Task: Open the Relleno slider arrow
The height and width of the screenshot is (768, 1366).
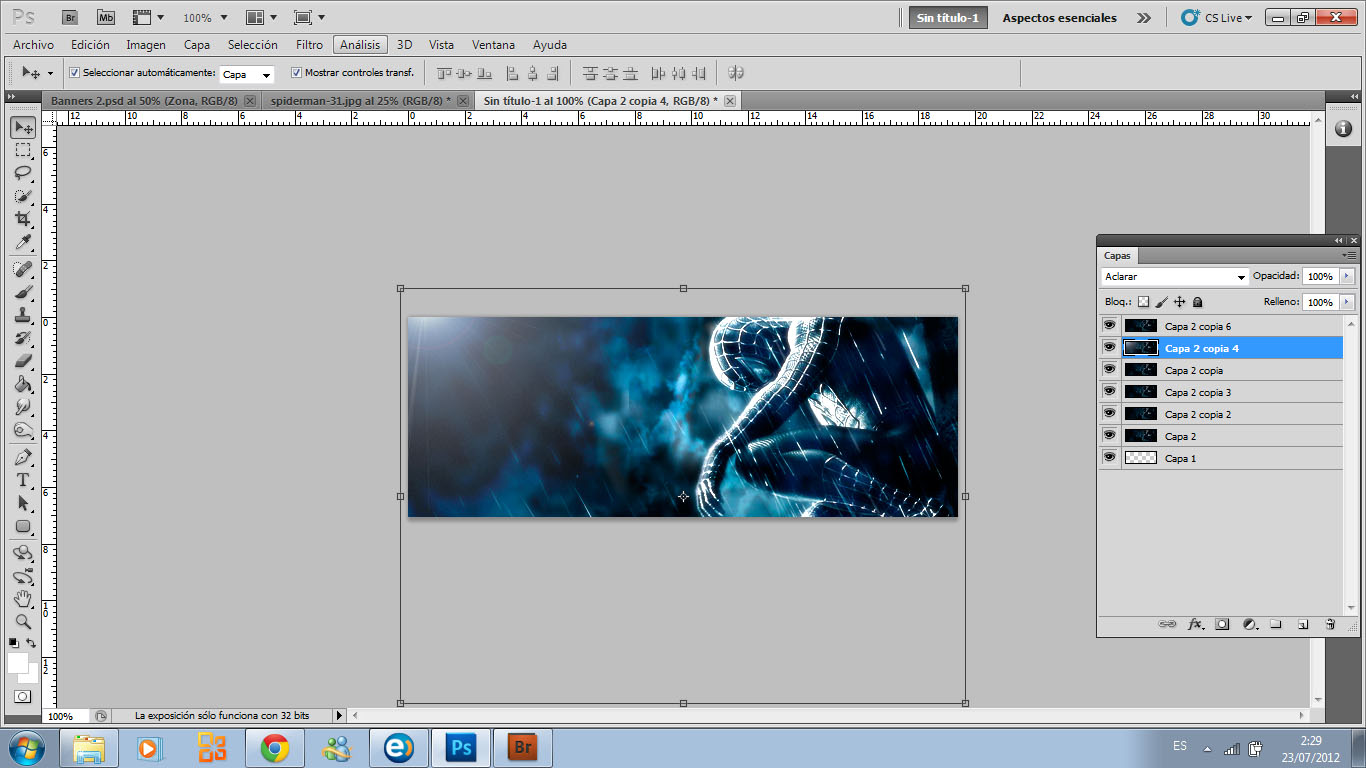Action: click(x=1346, y=302)
